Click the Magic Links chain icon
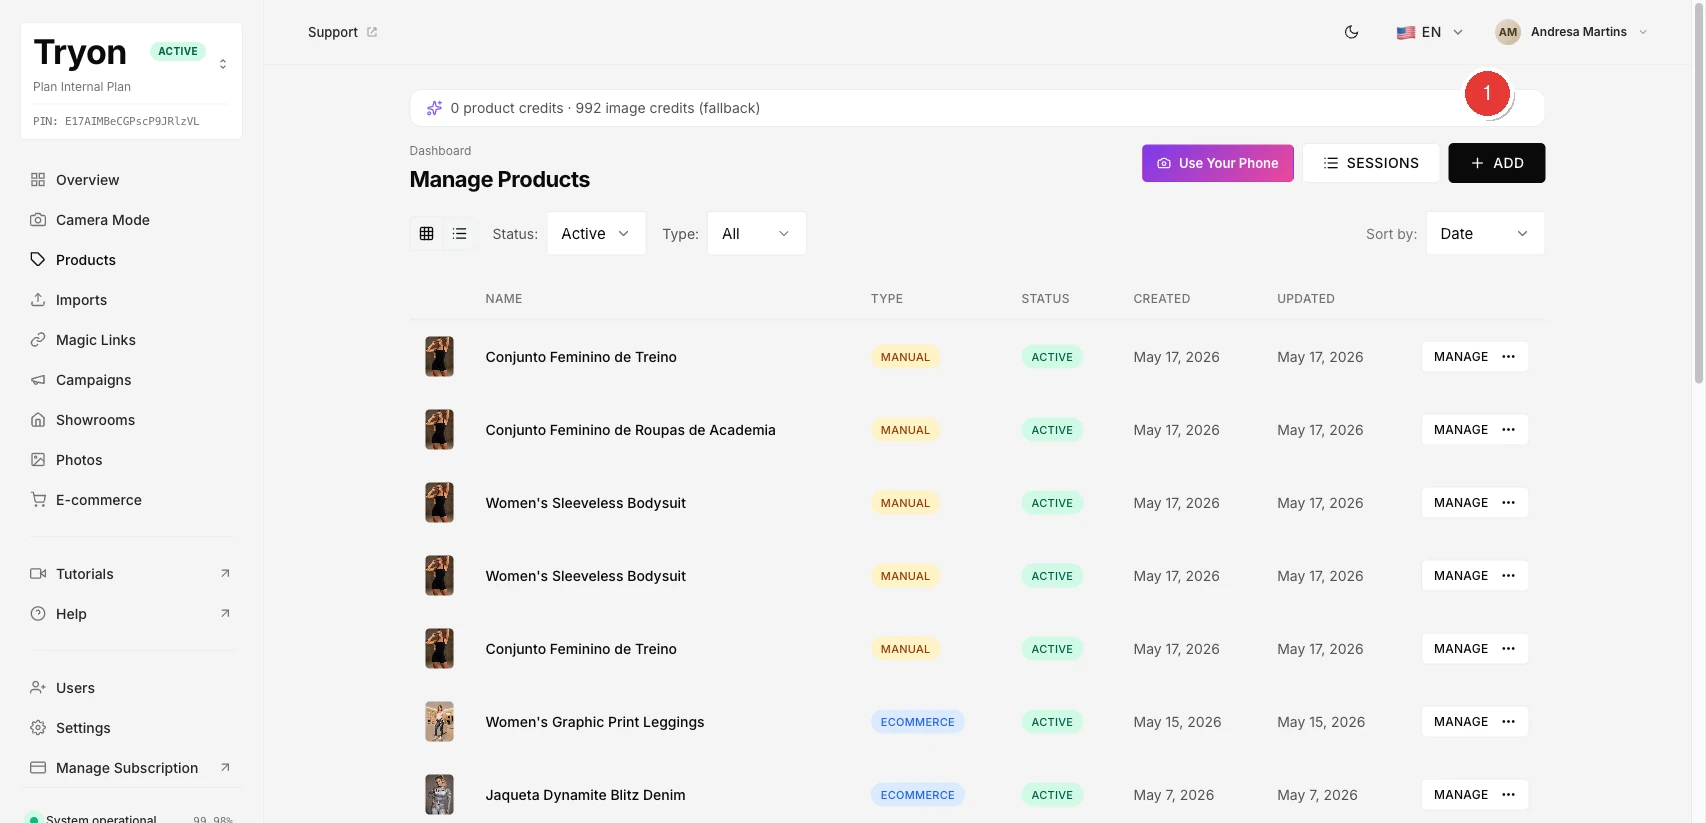Image resolution: width=1706 pixels, height=823 pixels. [38, 340]
